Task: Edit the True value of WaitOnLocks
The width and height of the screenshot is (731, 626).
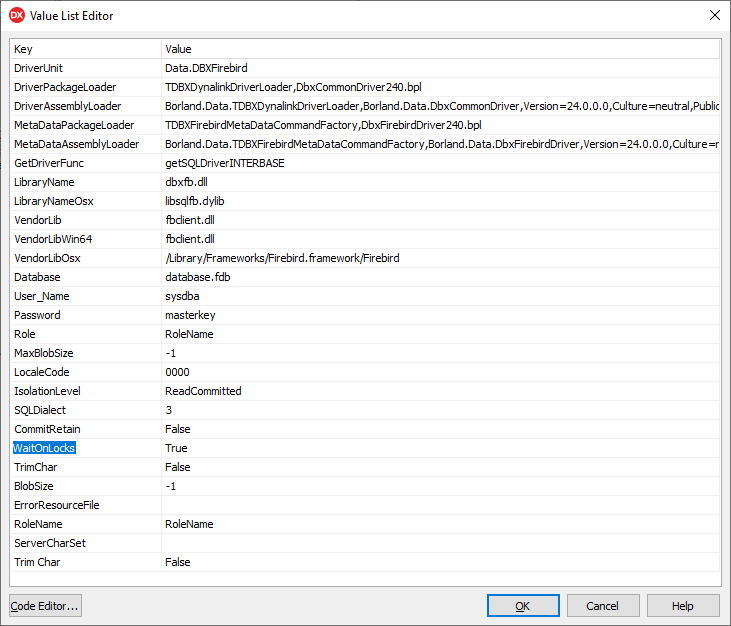Action: click(441, 448)
